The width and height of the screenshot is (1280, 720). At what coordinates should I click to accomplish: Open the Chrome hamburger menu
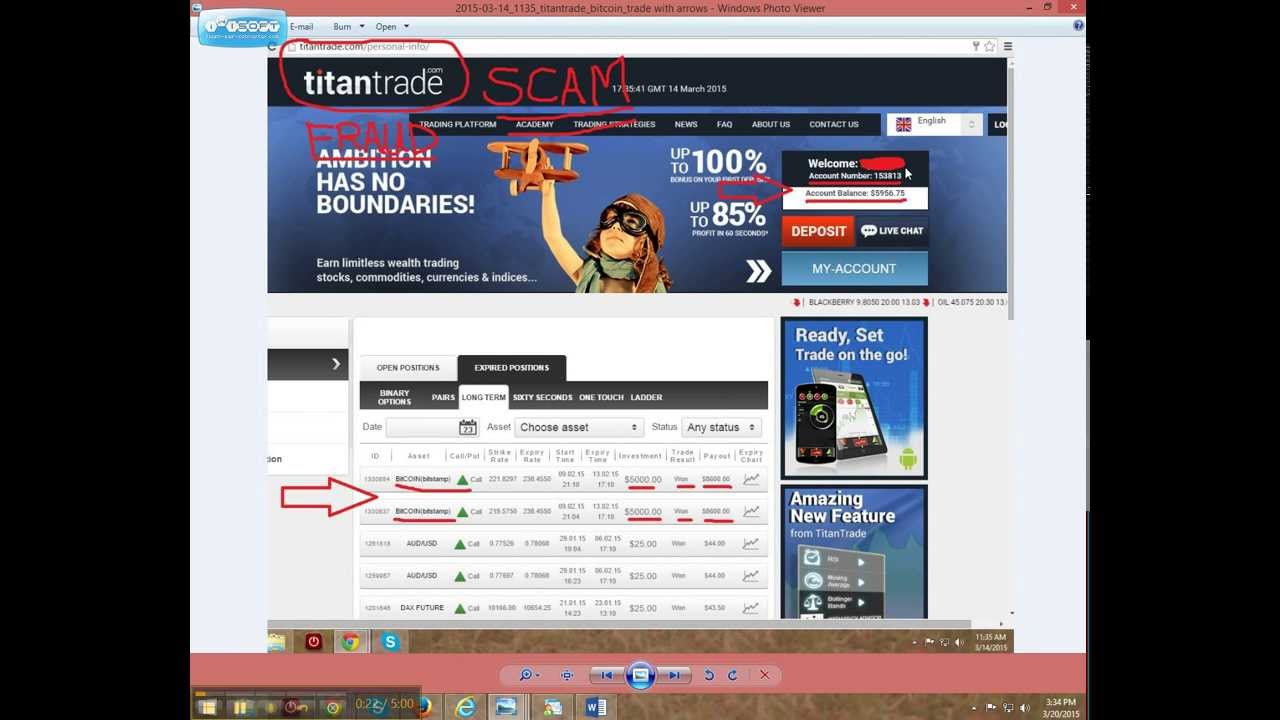pyautogui.click(x=1007, y=46)
